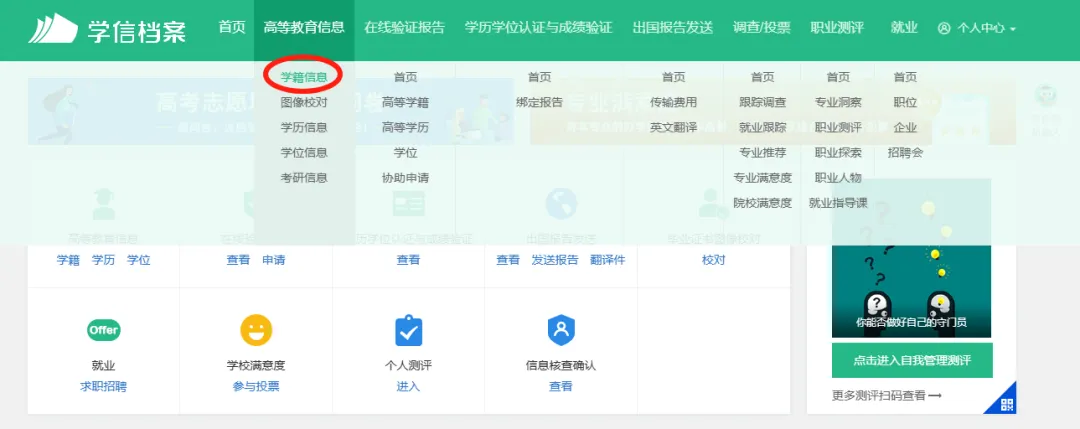Select 考研信息 in the submenu

pyautogui.click(x=304, y=178)
